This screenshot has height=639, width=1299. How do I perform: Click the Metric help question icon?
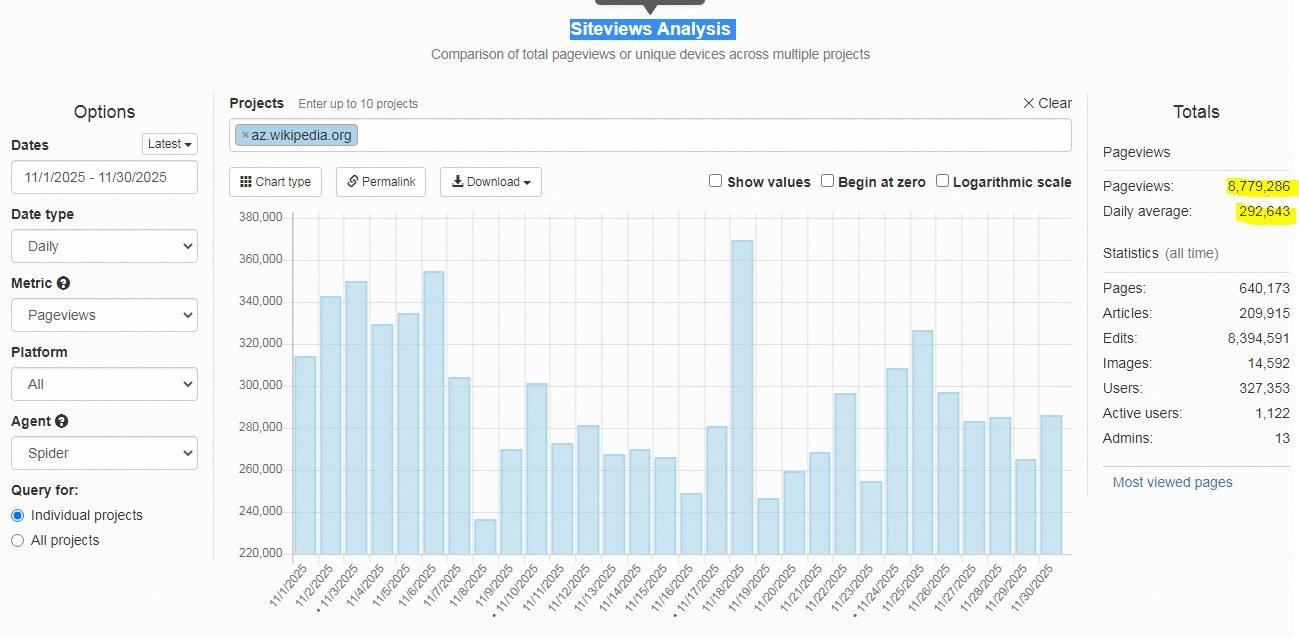tap(63, 284)
